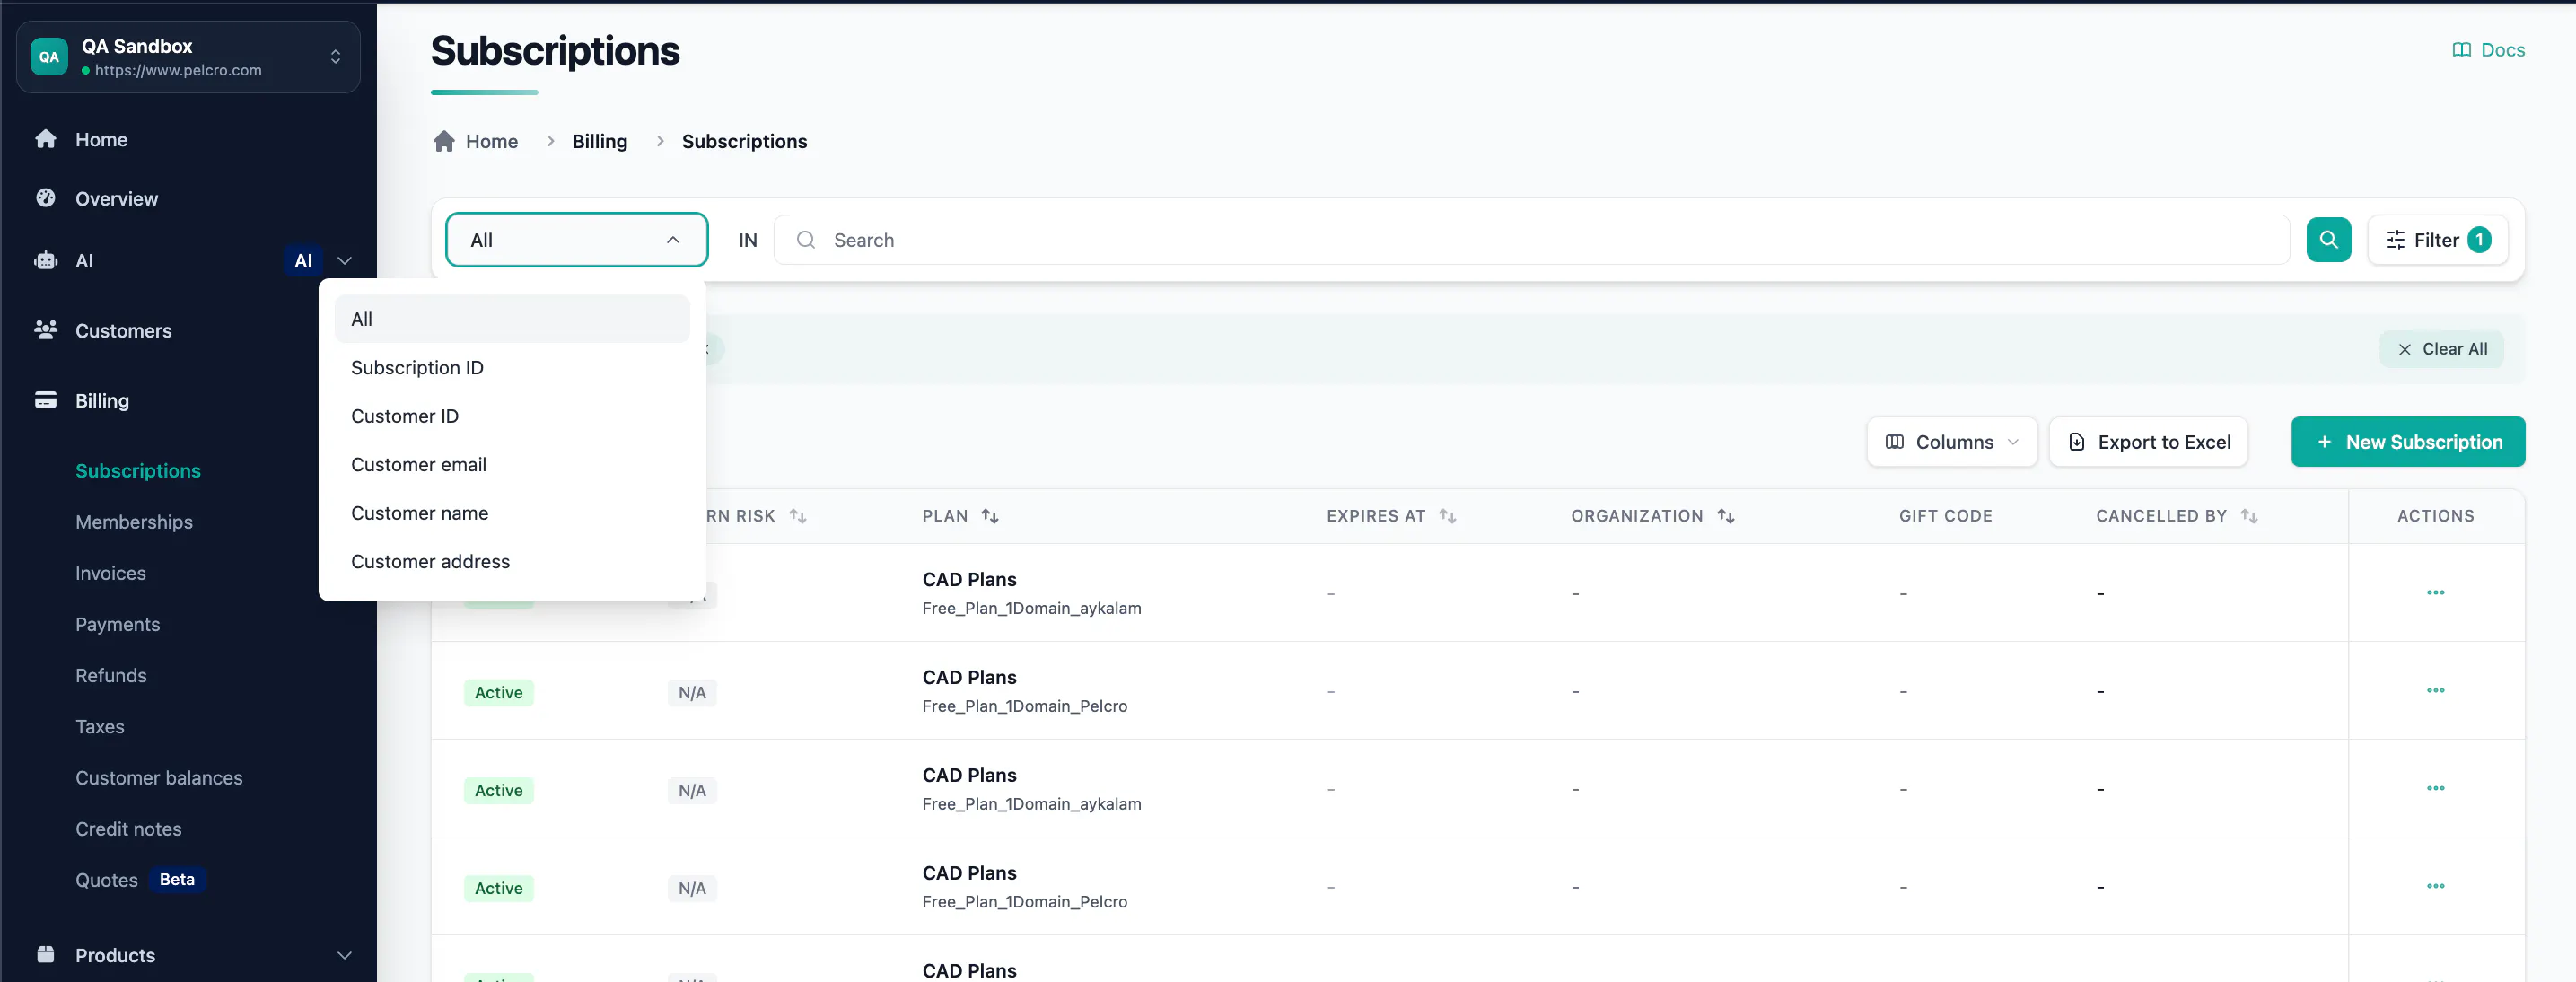Viewport: 2576px width, 982px height.
Task: Open the Customers sidebar section
Action: pos(123,330)
